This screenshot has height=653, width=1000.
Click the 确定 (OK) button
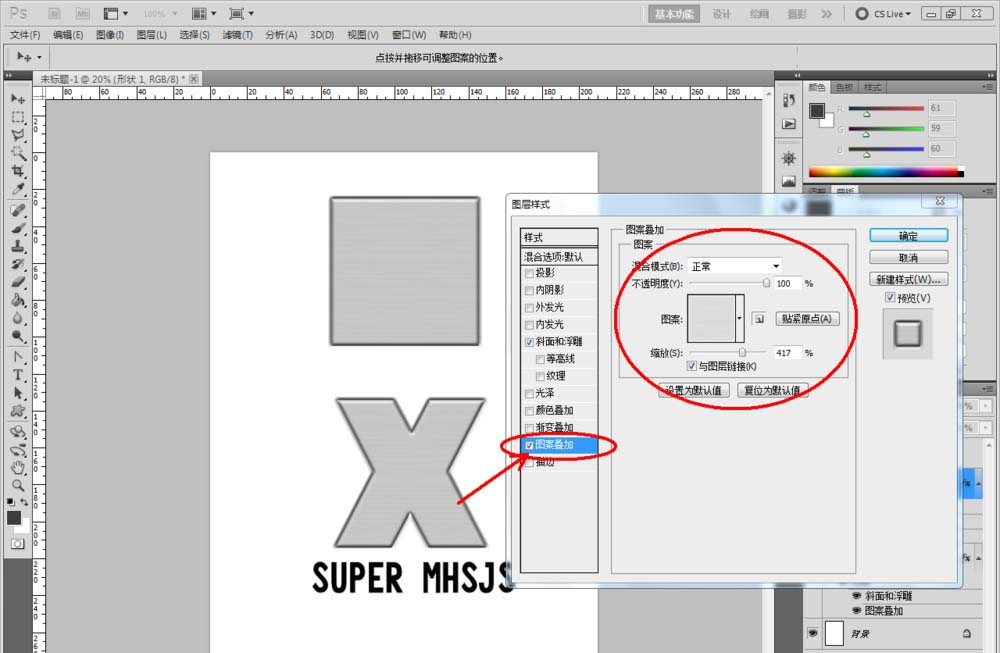pyautogui.click(x=908, y=235)
